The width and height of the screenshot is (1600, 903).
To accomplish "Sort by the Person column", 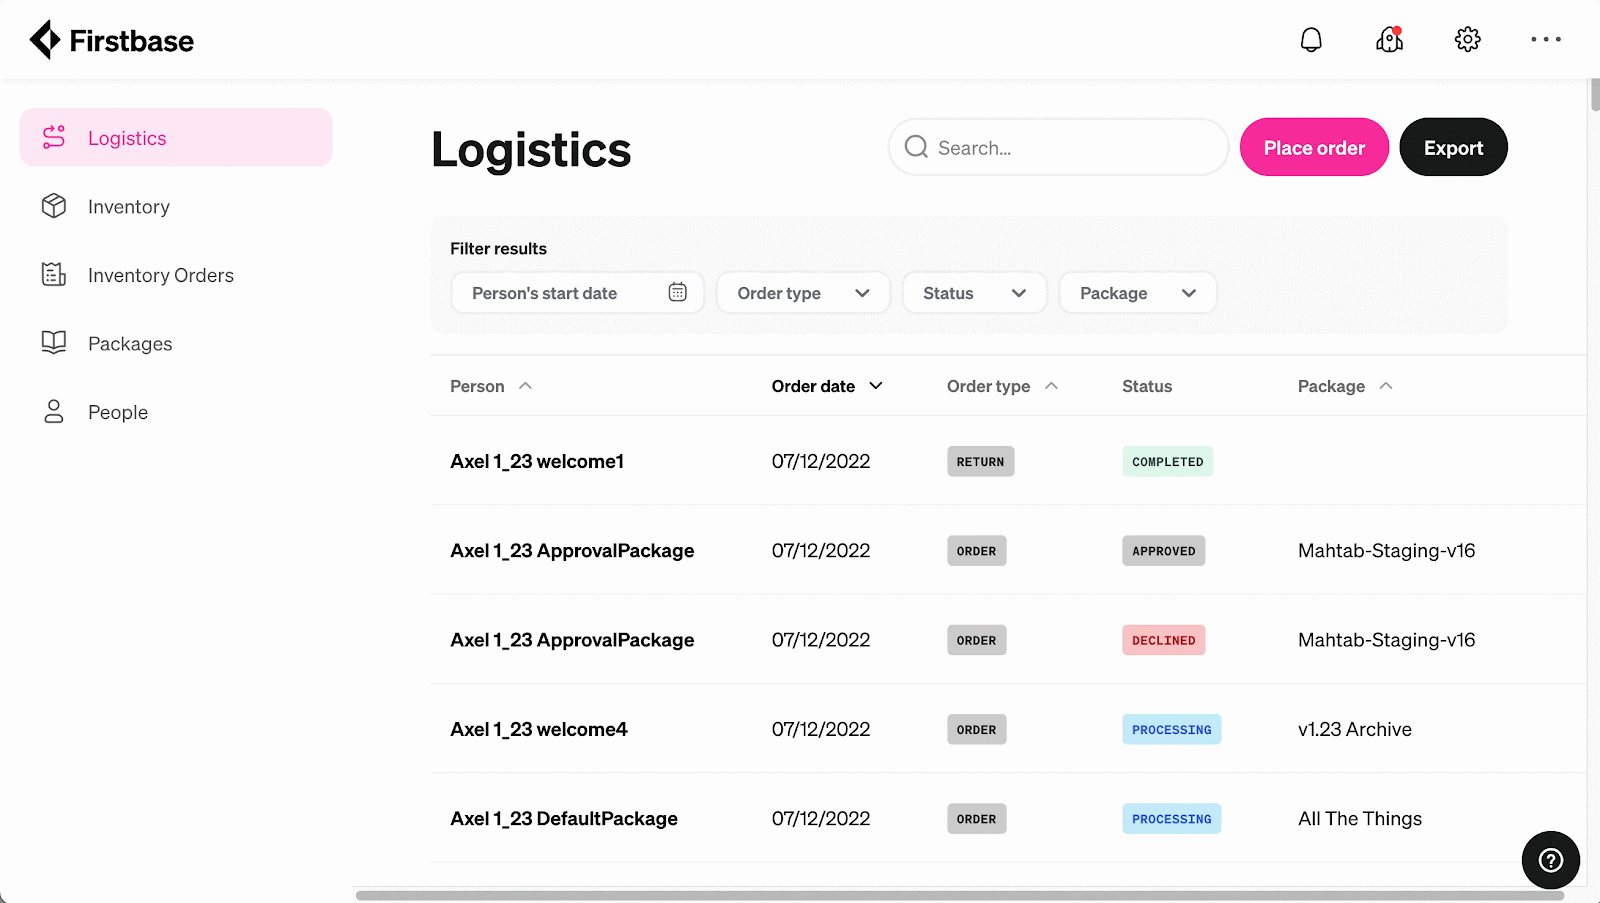I will 491,386.
